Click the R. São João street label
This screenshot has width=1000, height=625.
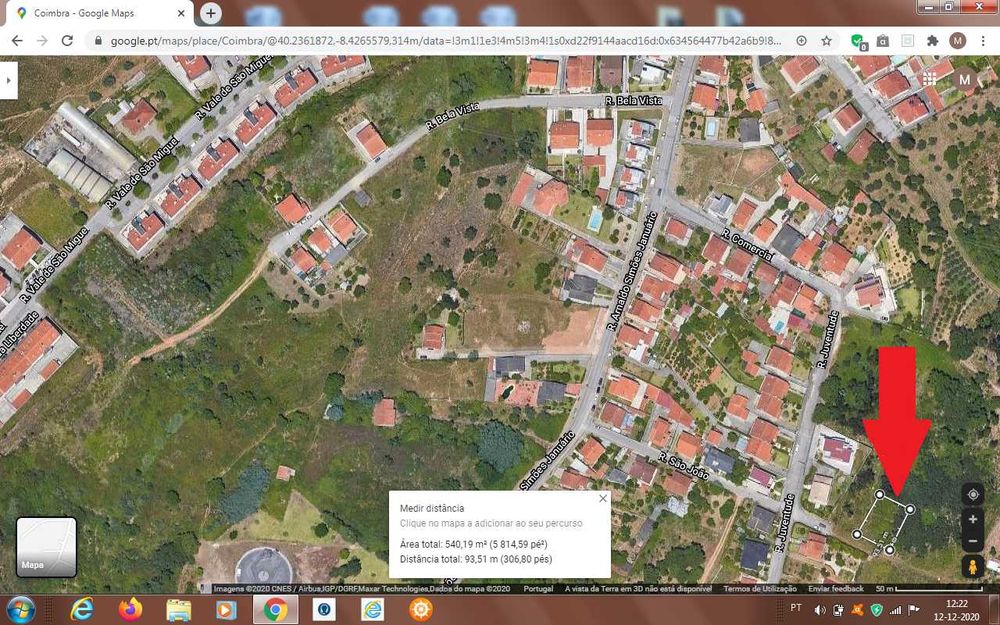[x=683, y=466]
